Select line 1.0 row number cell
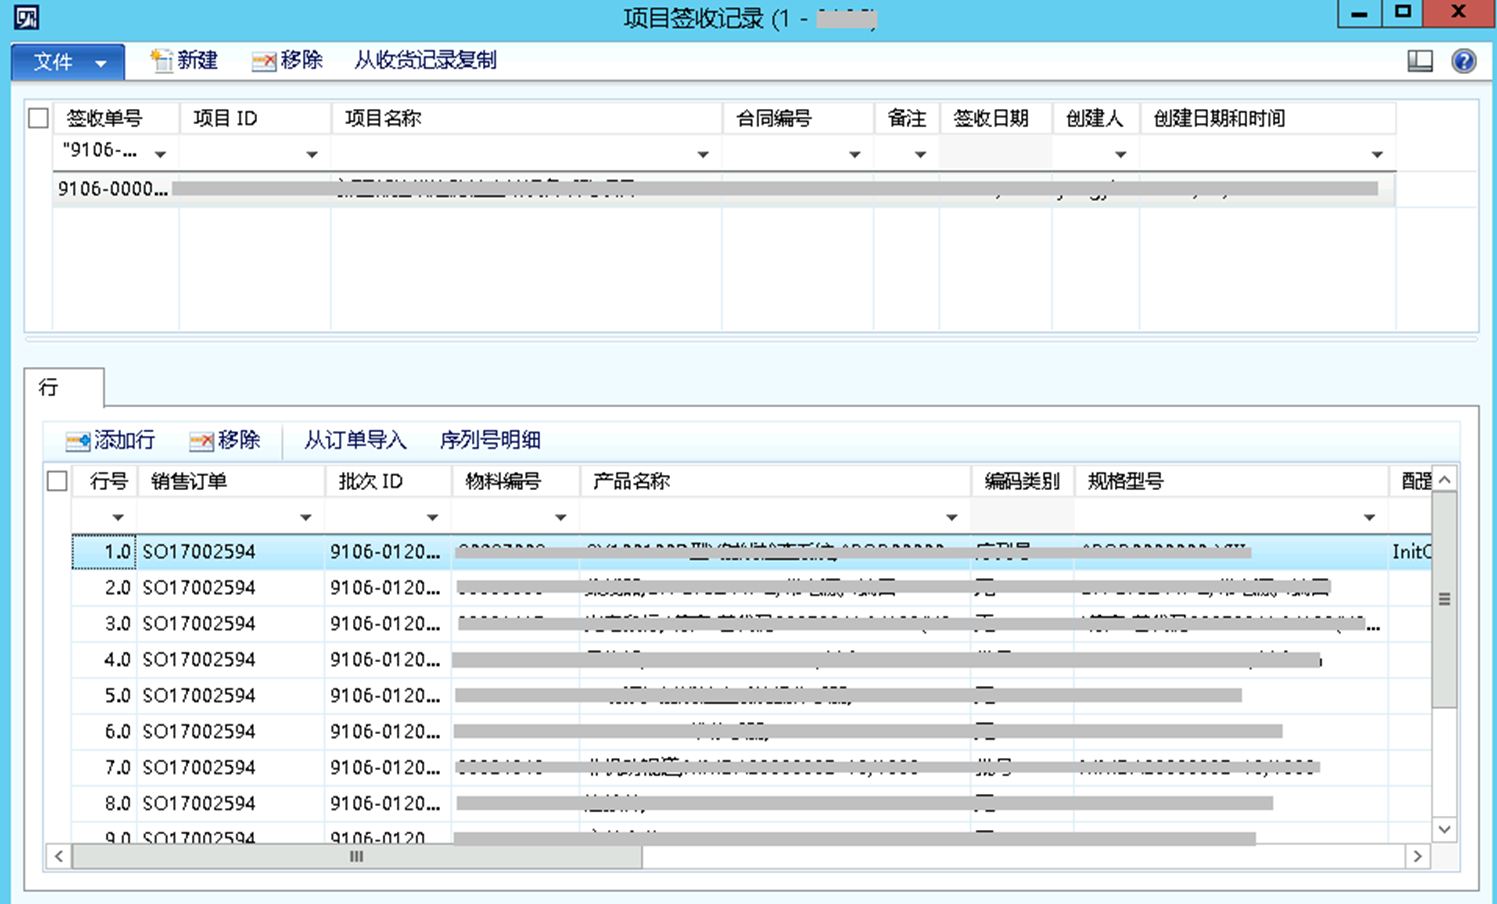Viewport: 1497px width, 904px height. 104,552
